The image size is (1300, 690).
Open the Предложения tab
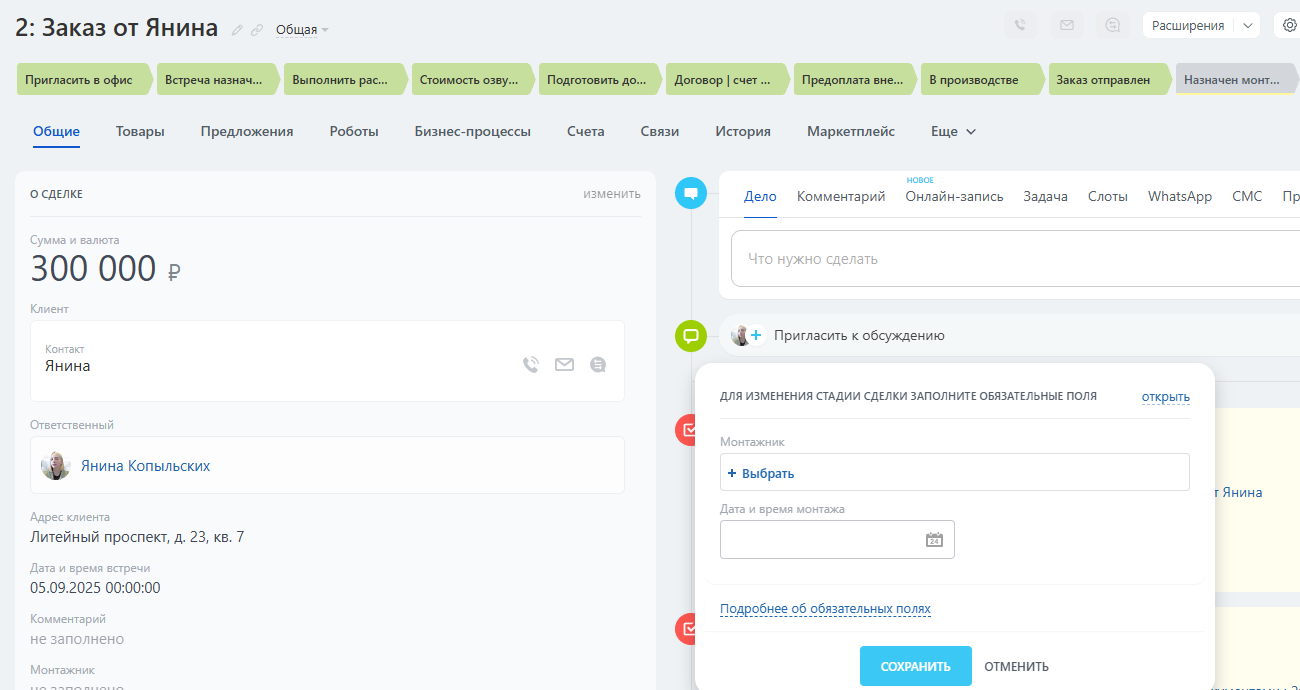(x=247, y=131)
